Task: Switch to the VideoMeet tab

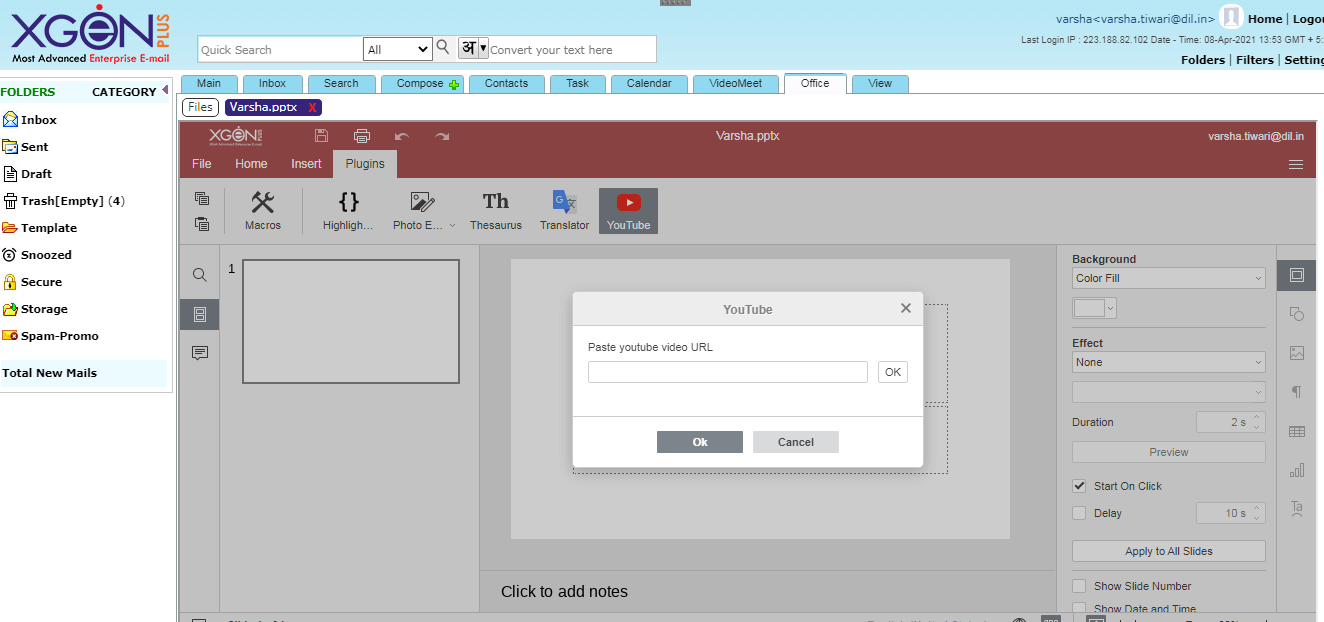Action: click(x=735, y=84)
